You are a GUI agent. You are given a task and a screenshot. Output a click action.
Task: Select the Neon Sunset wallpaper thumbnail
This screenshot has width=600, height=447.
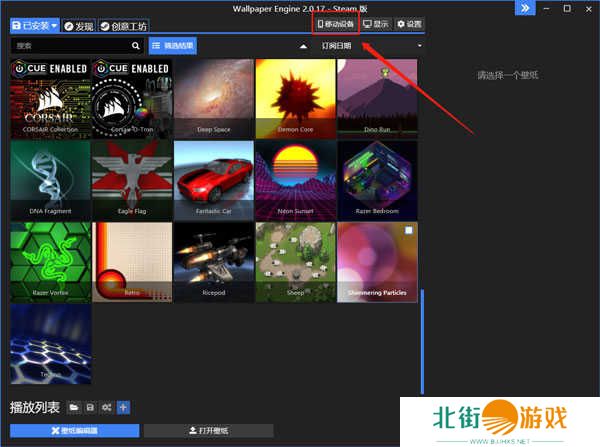pos(295,178)
